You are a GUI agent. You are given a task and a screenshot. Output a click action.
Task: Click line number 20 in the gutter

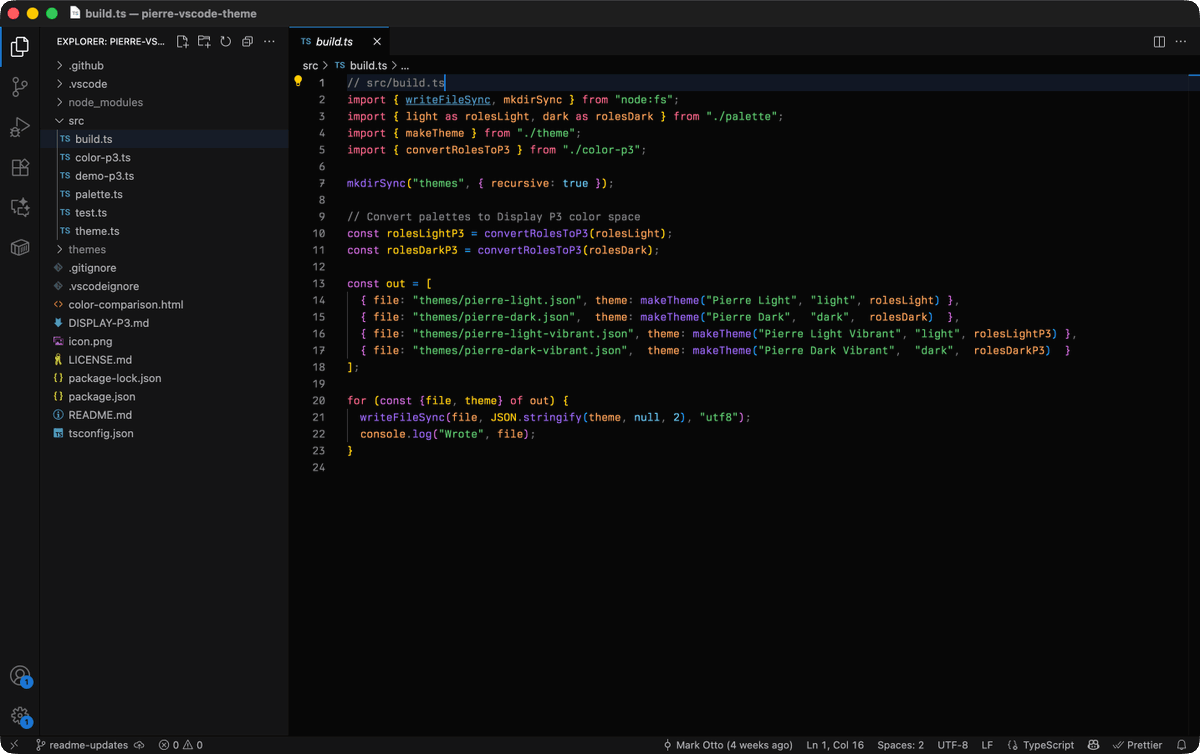pos(319,400)
